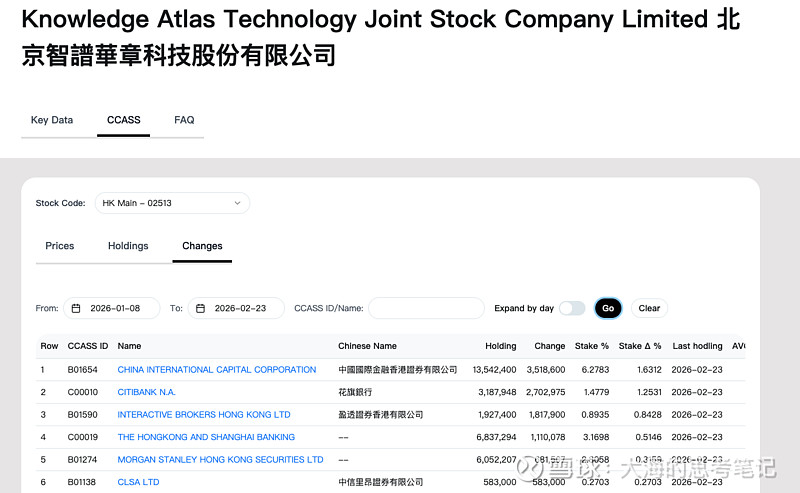This screenshot has height=493, width=800.
Task: Click the company title Knowledge Atlas Technology
Action: tap(380, 37)
